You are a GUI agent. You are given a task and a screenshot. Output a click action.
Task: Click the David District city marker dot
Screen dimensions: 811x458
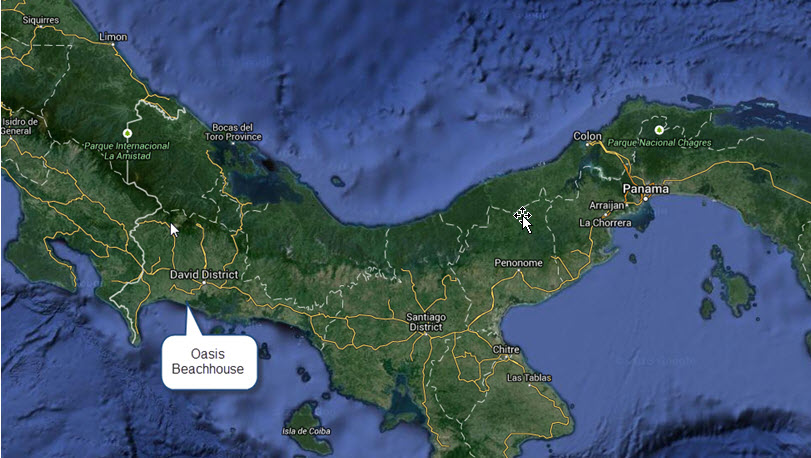[204, 284]
